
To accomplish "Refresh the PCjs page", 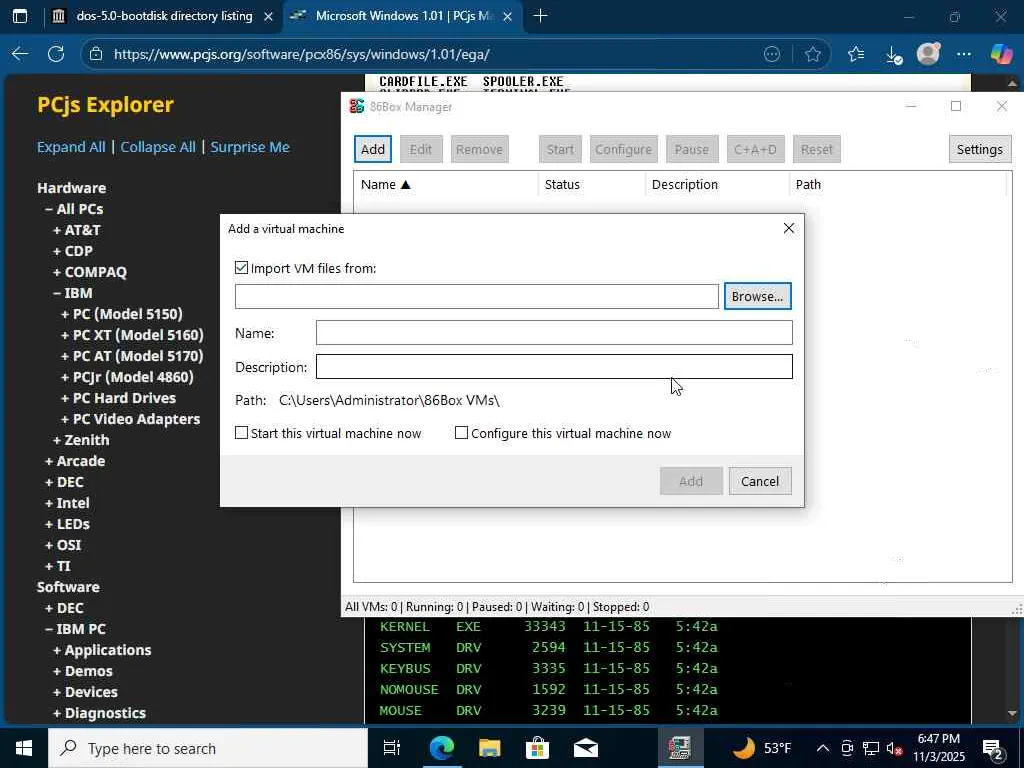I will point(56,54).
